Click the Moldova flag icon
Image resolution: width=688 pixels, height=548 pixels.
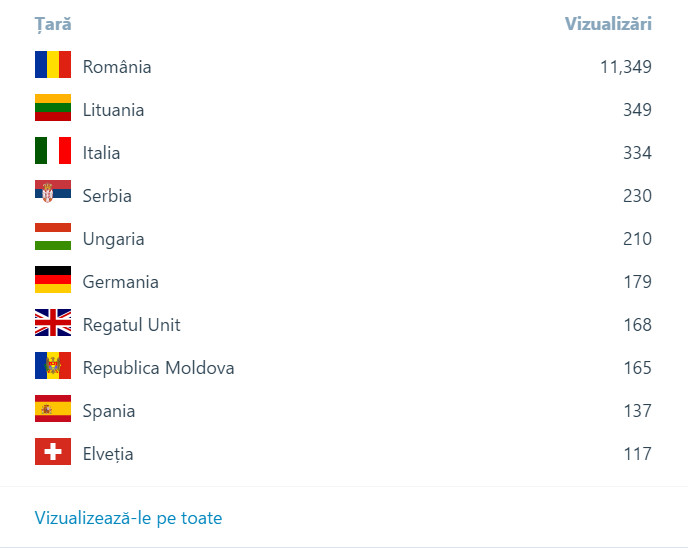tap(53, 367)
